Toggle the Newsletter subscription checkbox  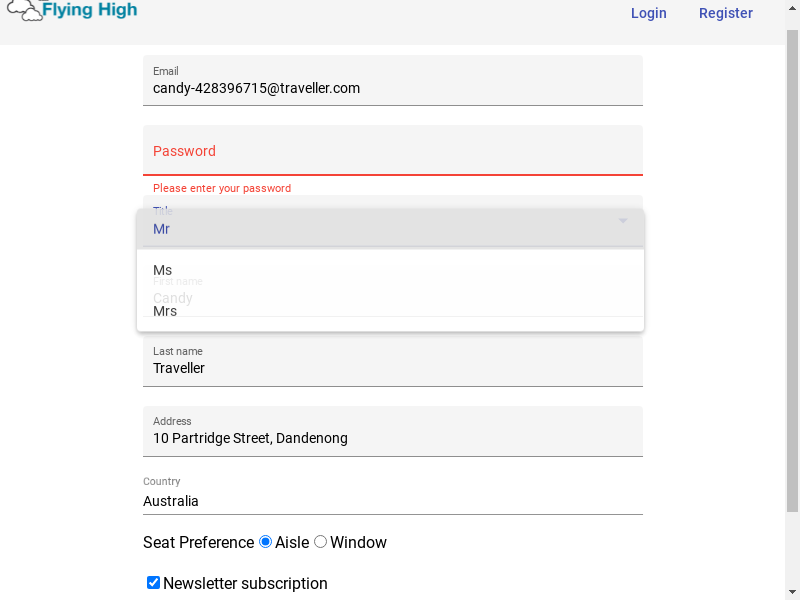pos(153,583)
